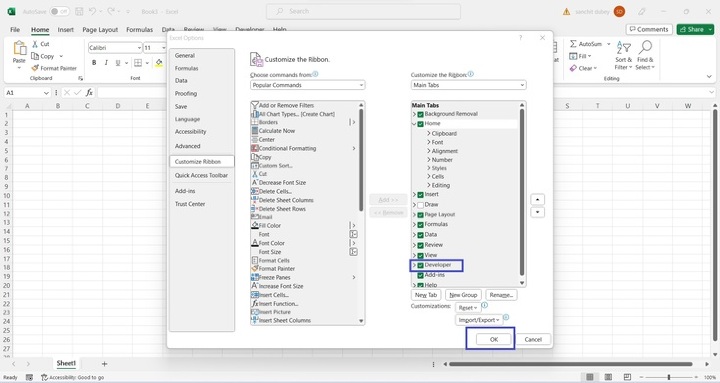Switch to Formulas ribbon tab
The height and width of the screenshot is (383, 720).
point(140,29)
